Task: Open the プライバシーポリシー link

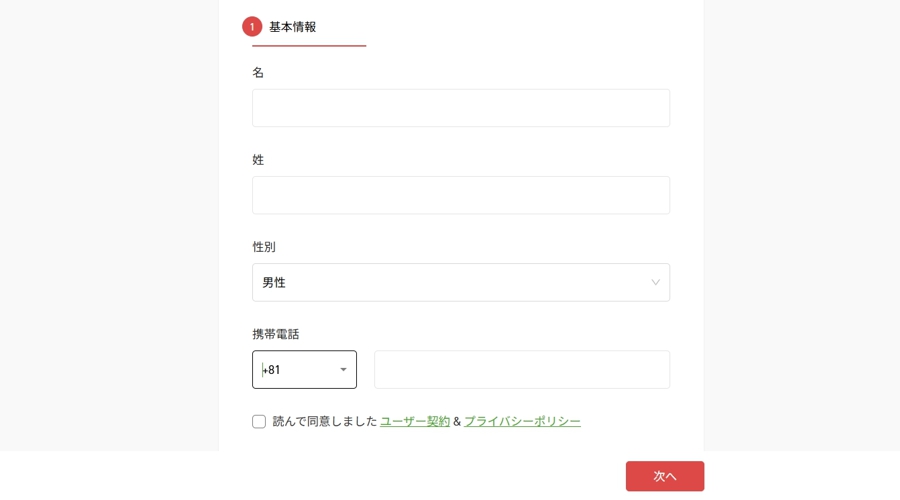Action: point(522,421)
